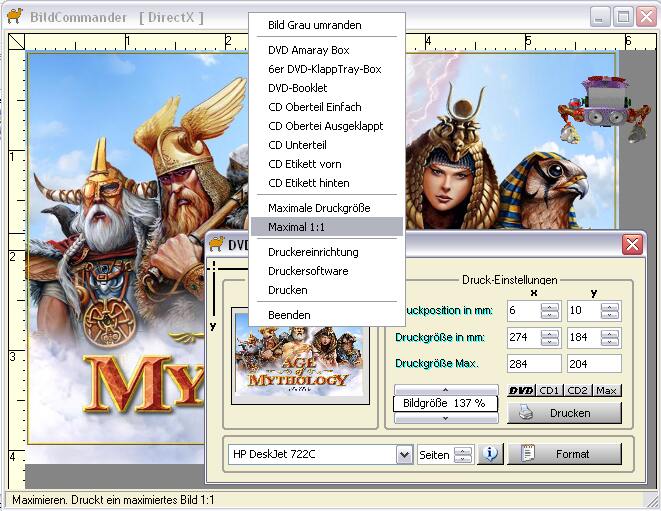
Task: Click the Format button
Action: (564, 454)
